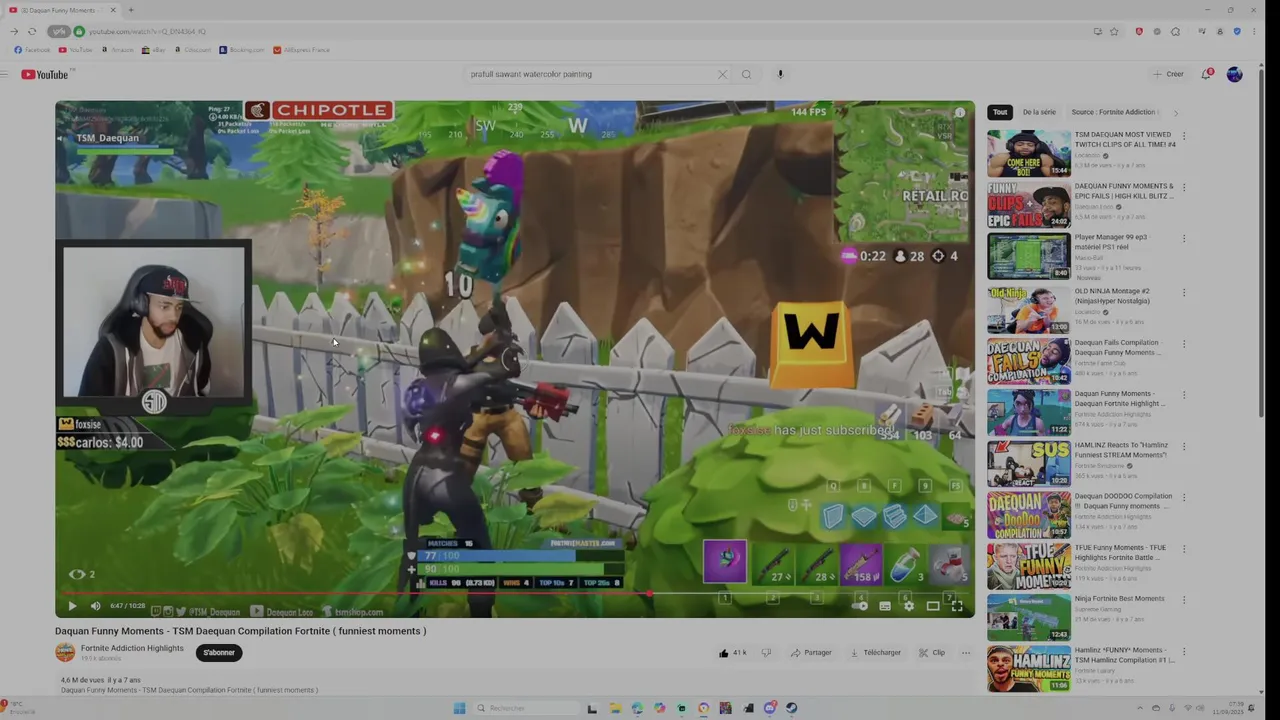Toggle the autoplay switch in the player

click(860, 606)
